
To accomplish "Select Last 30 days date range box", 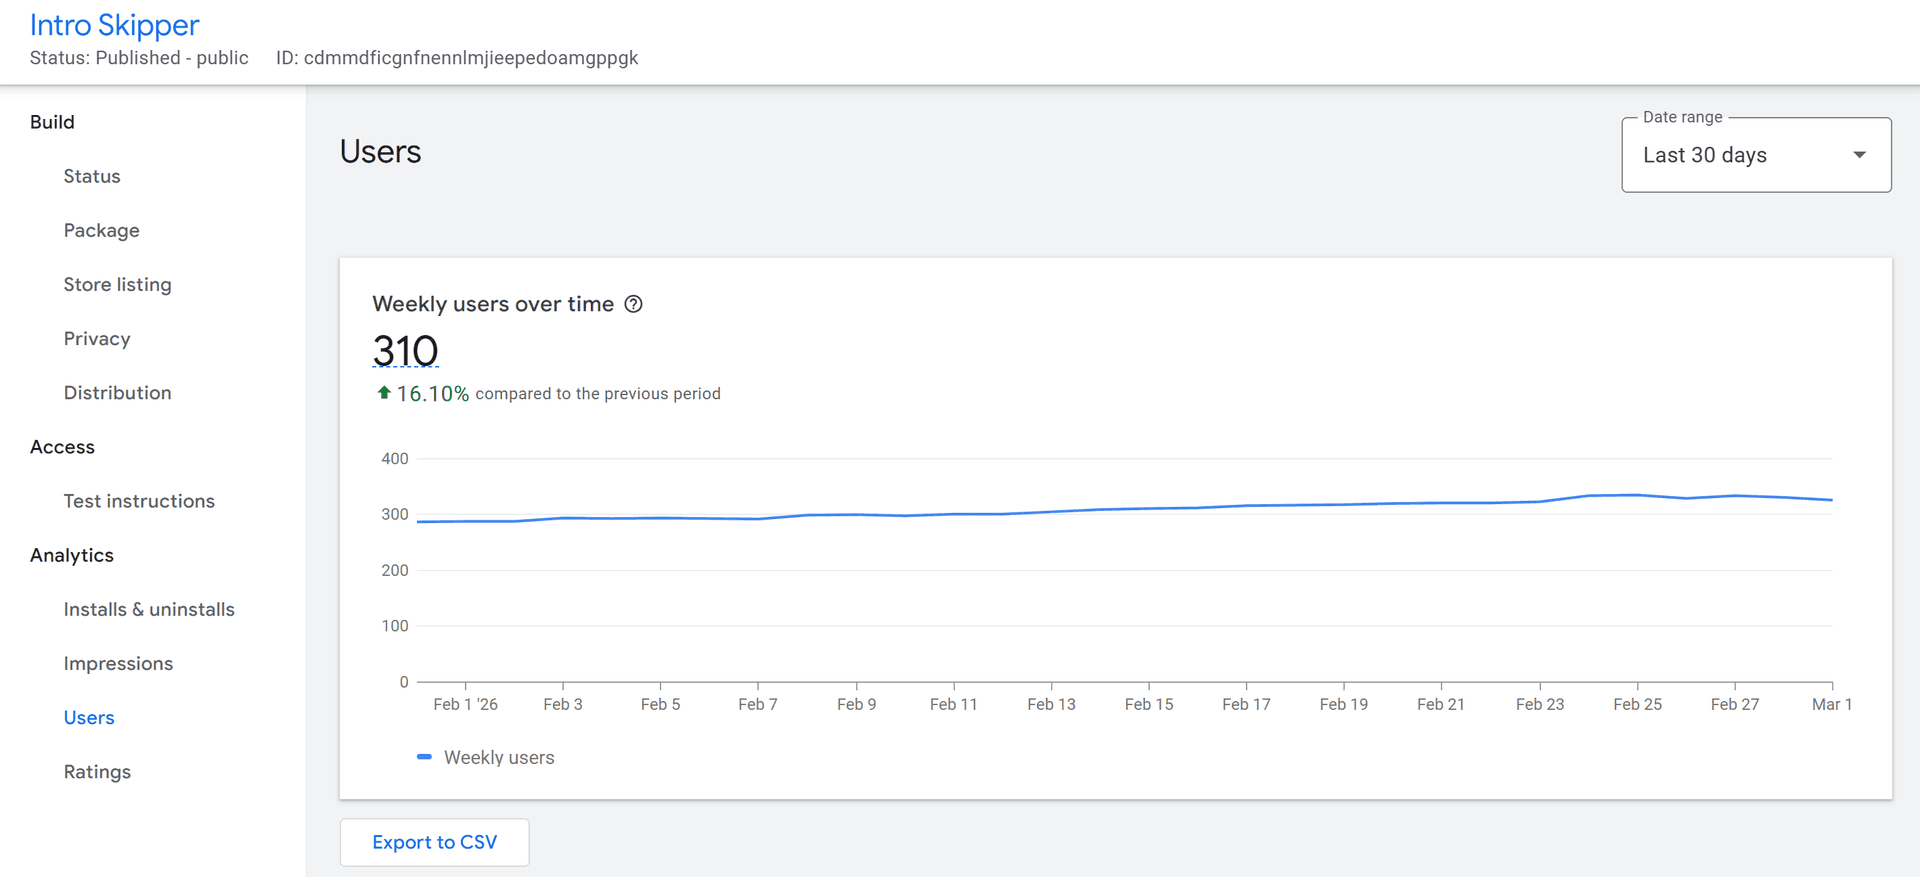I will coord(1756,155).
